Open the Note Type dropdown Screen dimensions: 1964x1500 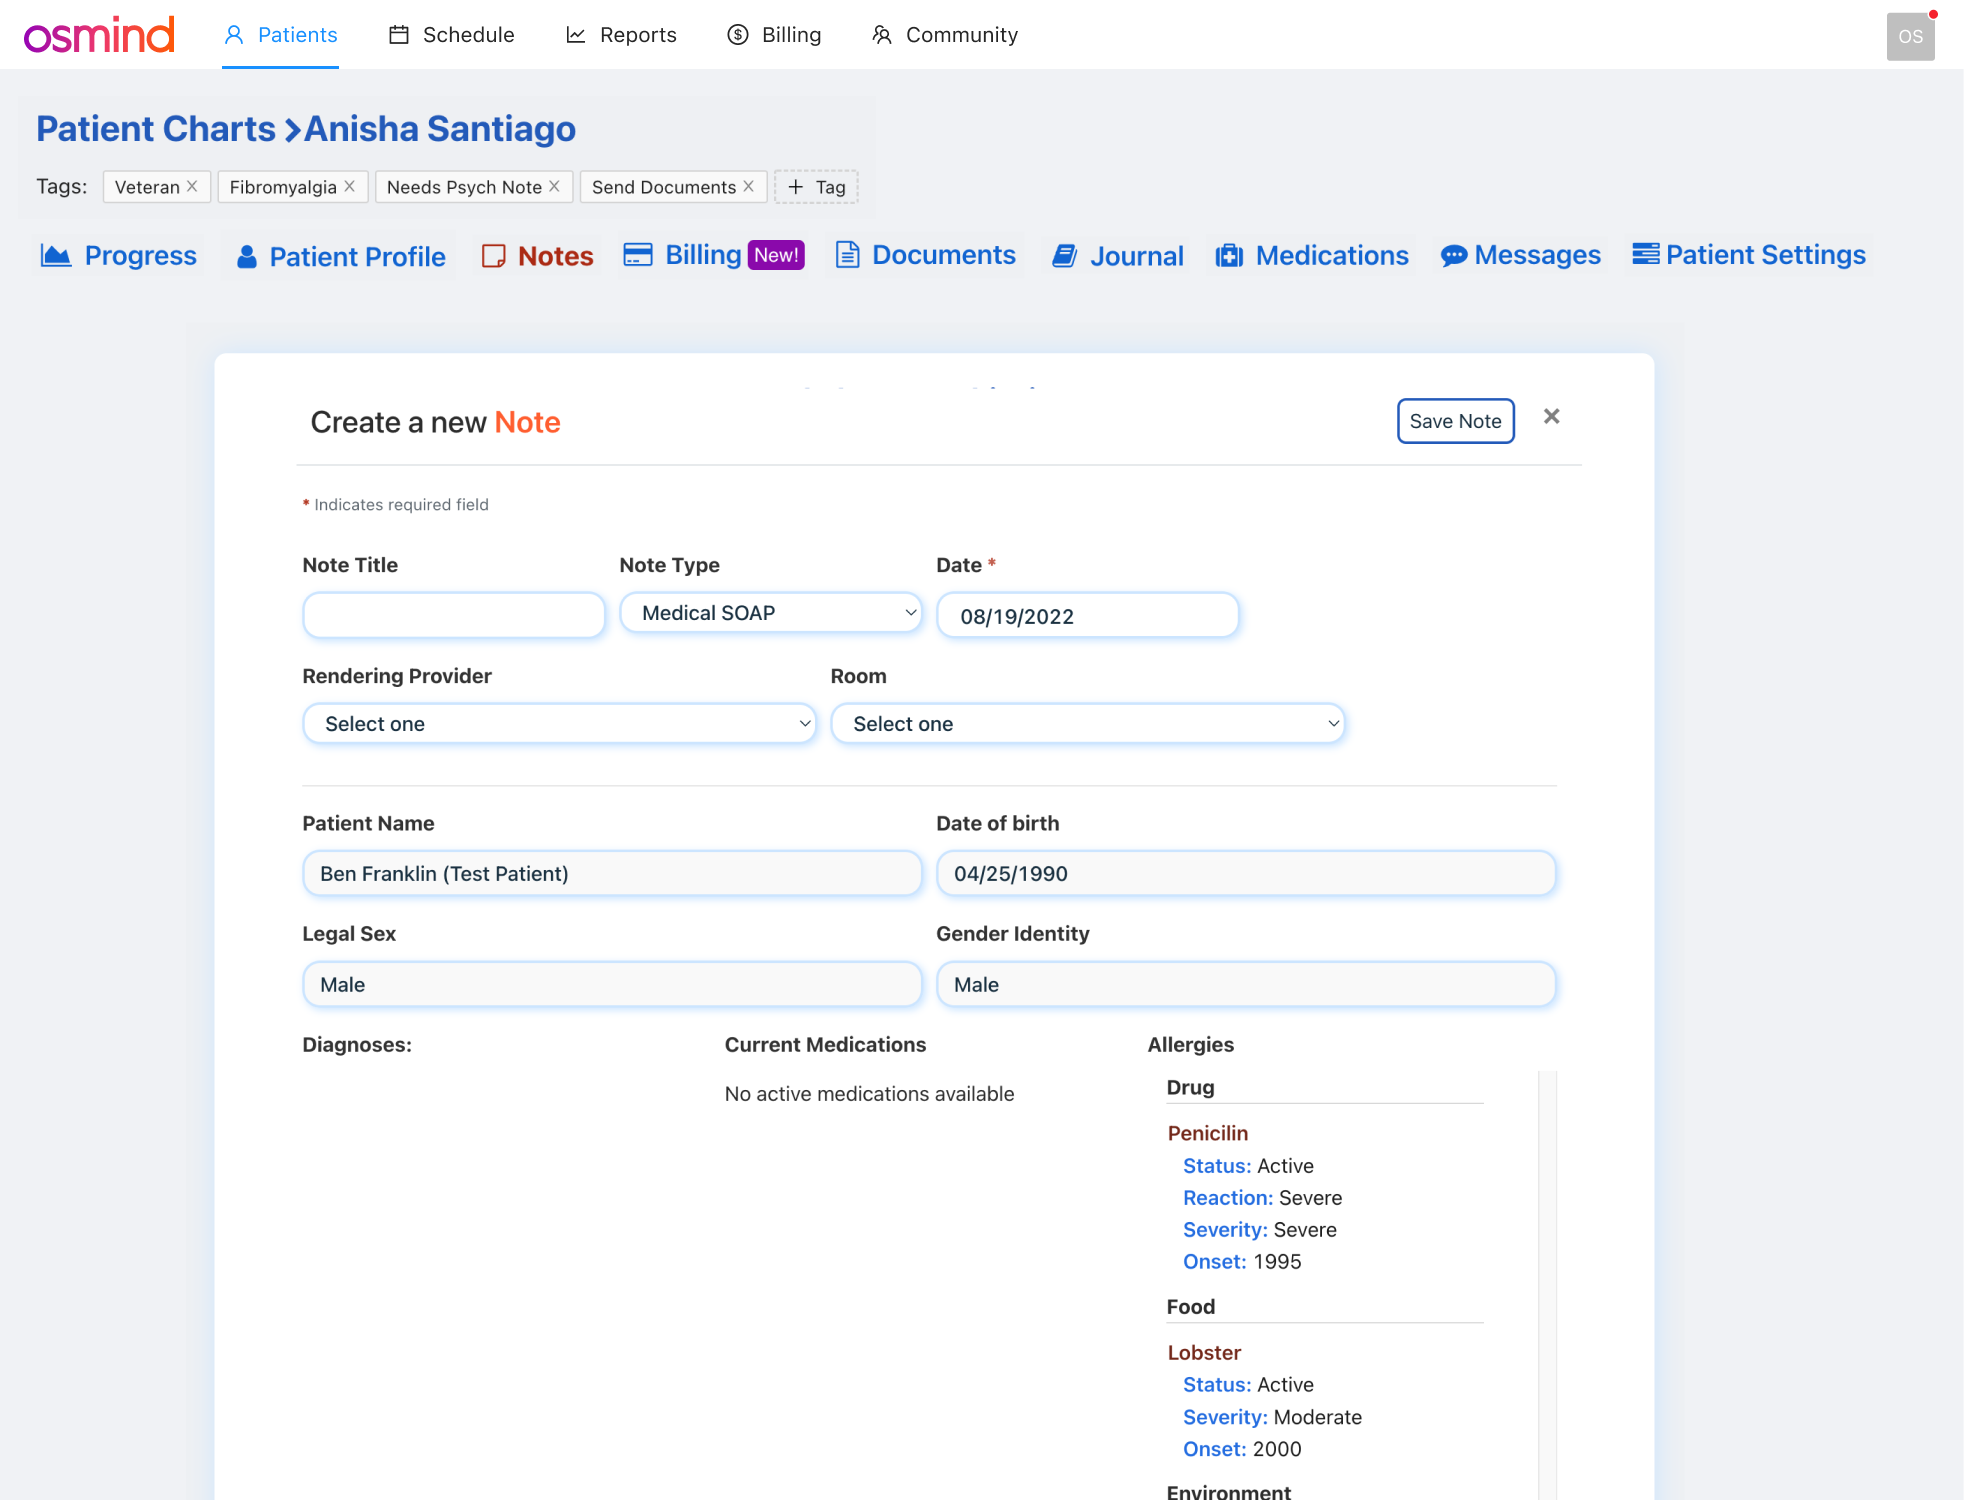pos(770,613)
